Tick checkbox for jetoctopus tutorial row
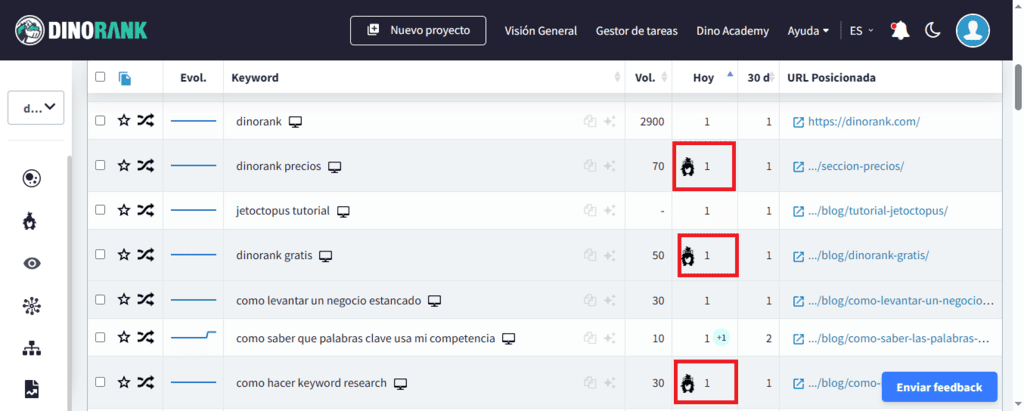 [100, 210]
